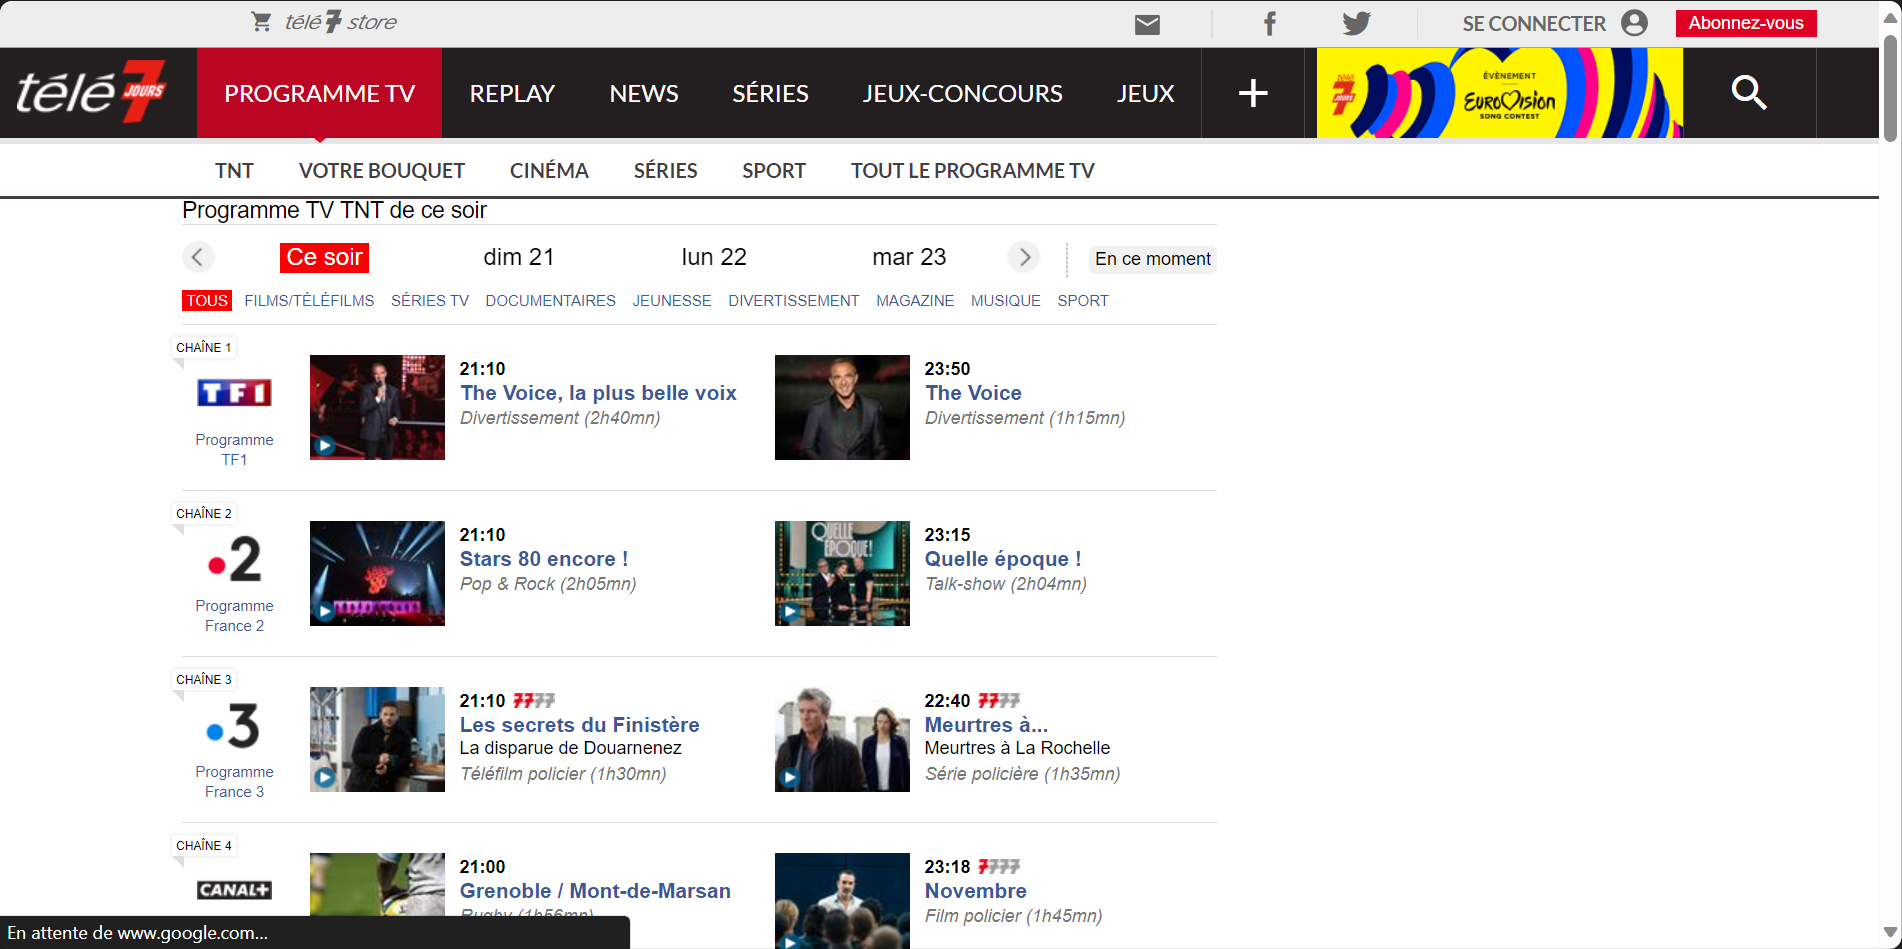1902x949 pixels.
Task: Click the France 2 channel logo
Action: [234, 559]
